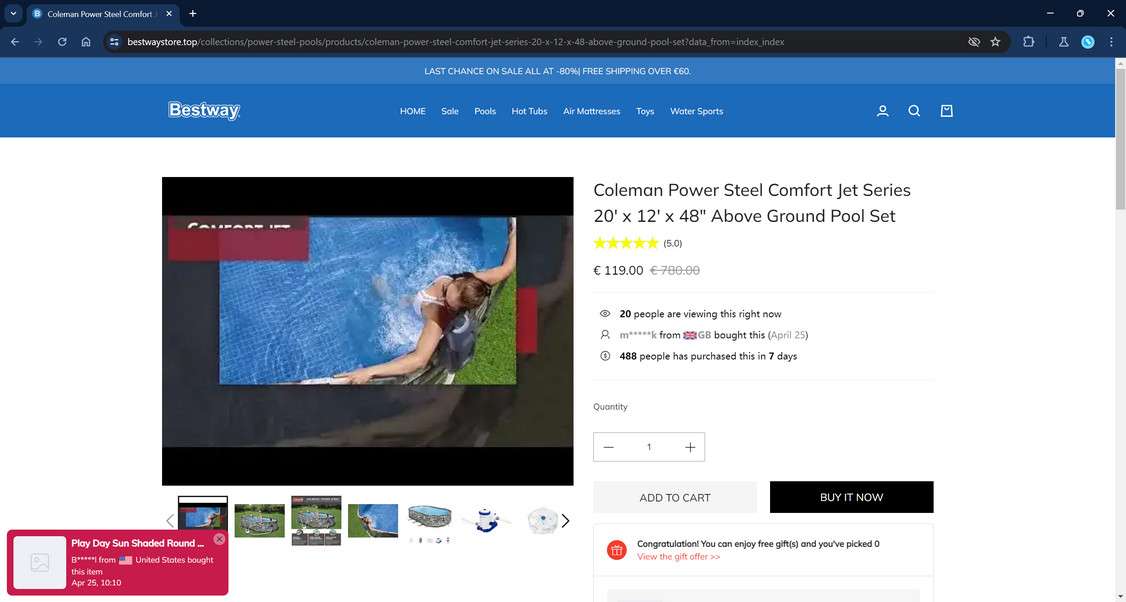Open the account profile icon
The height and width of the screenshot is (602, 1126).
[883, 111]
